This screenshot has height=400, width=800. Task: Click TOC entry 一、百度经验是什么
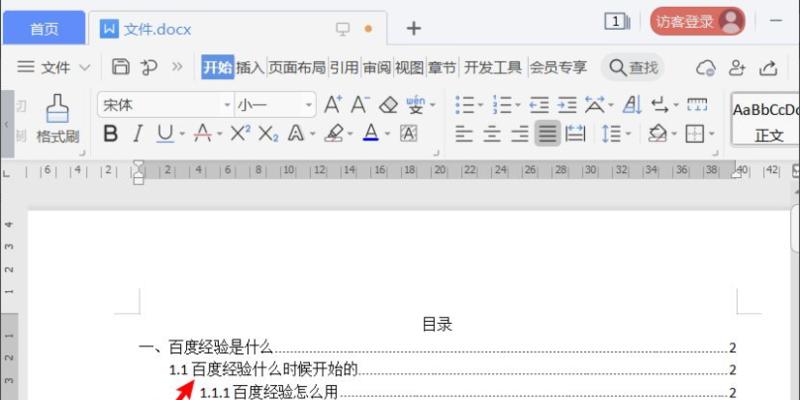(x=206, y=348)
